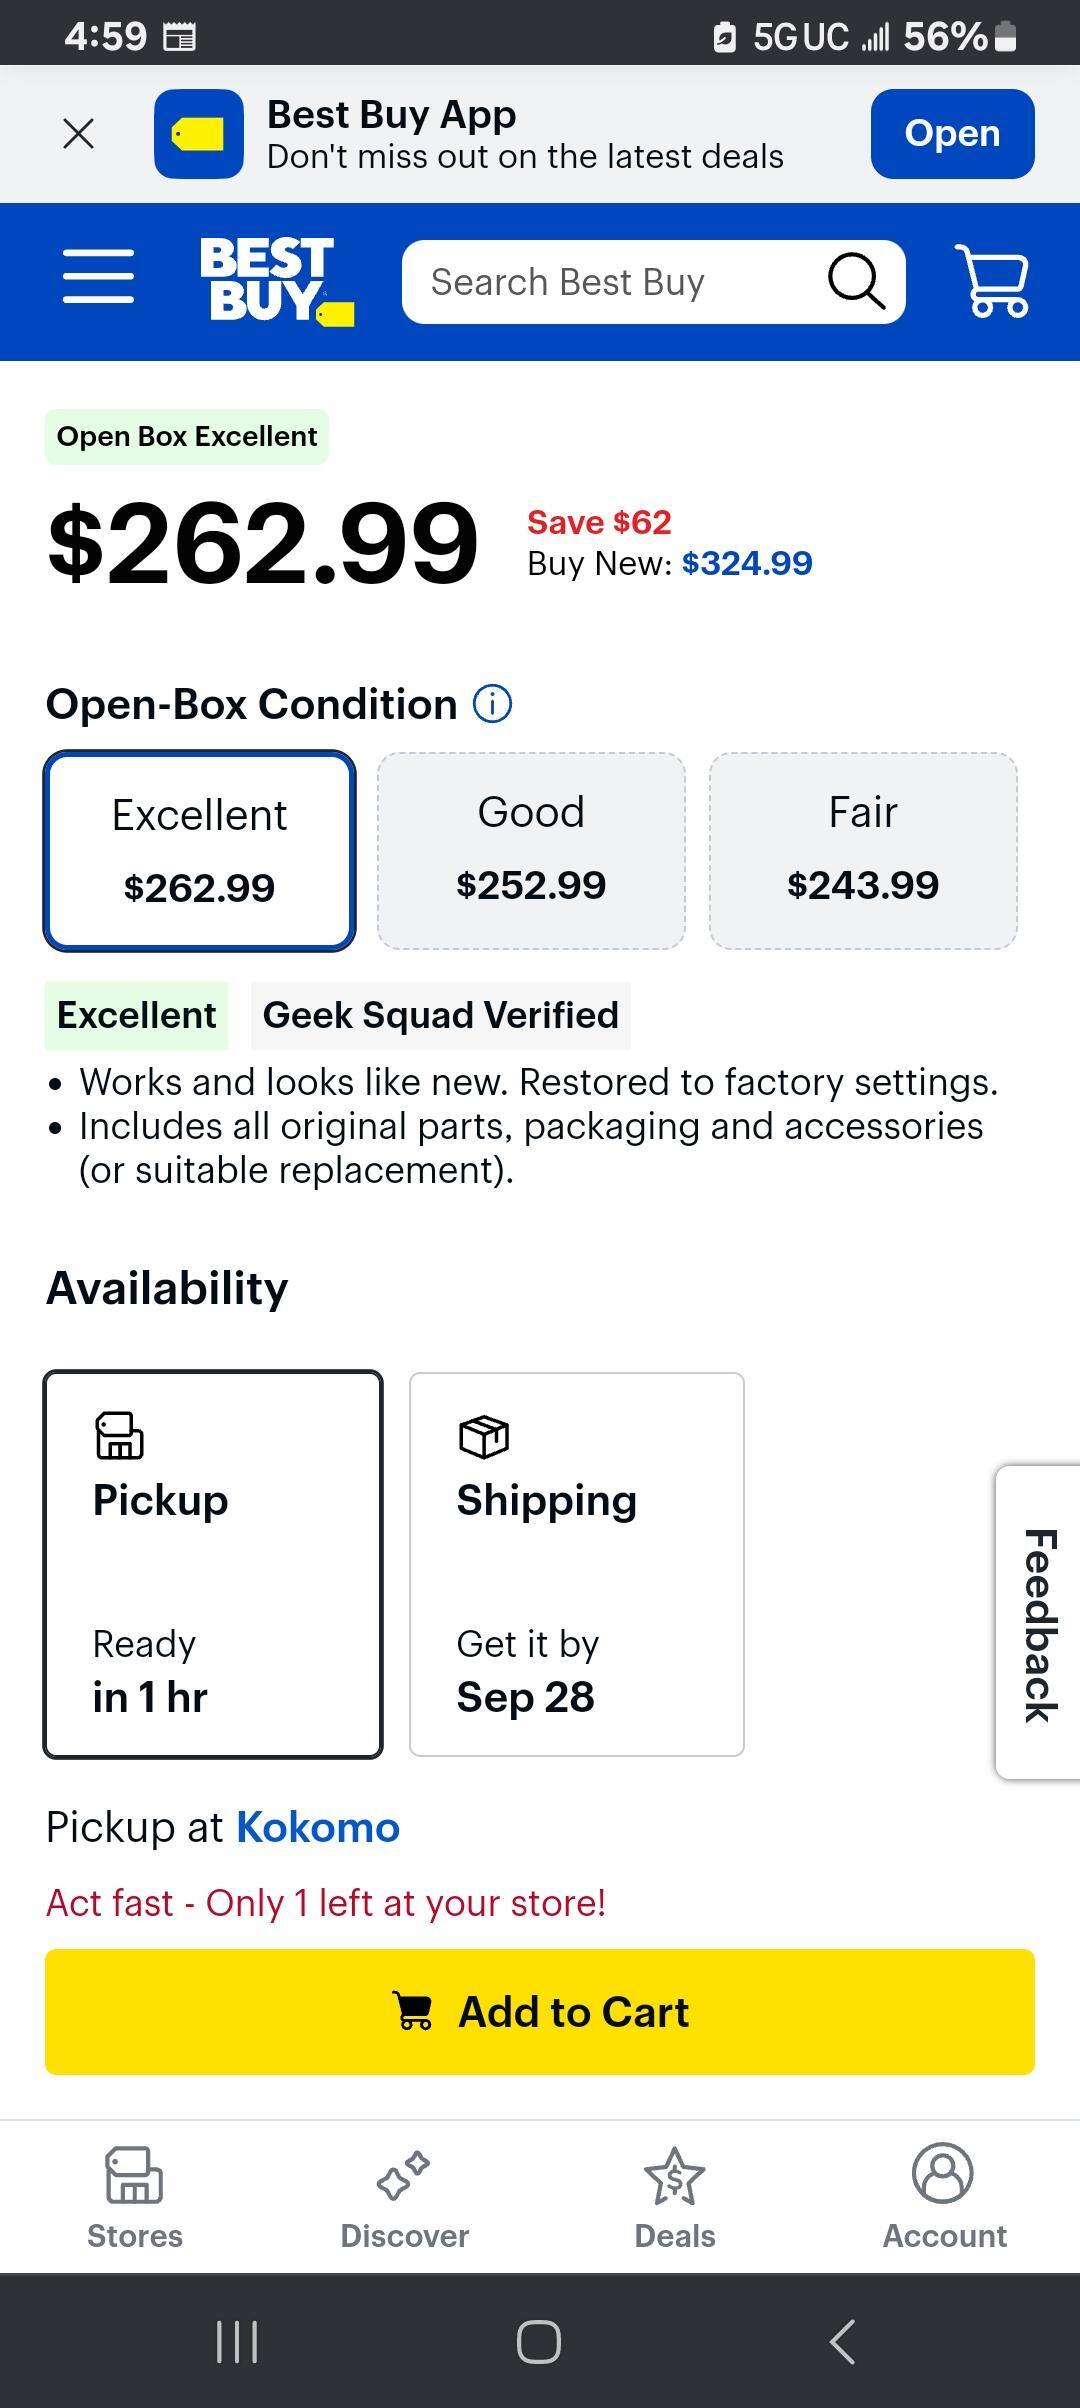The width and height of the screenshot is (1080, 2408).
Task: Choose Shipping availability option
Action: click(x=577, y=1564)
